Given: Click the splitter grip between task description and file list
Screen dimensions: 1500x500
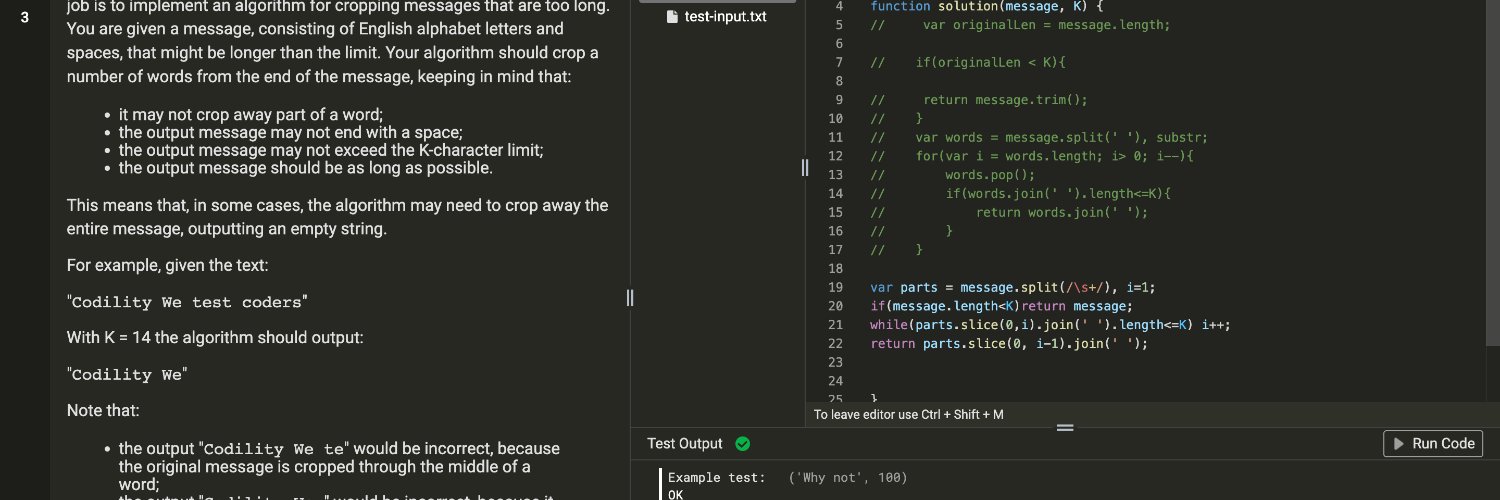Looking at the screenshot, I should coord(630,297).
